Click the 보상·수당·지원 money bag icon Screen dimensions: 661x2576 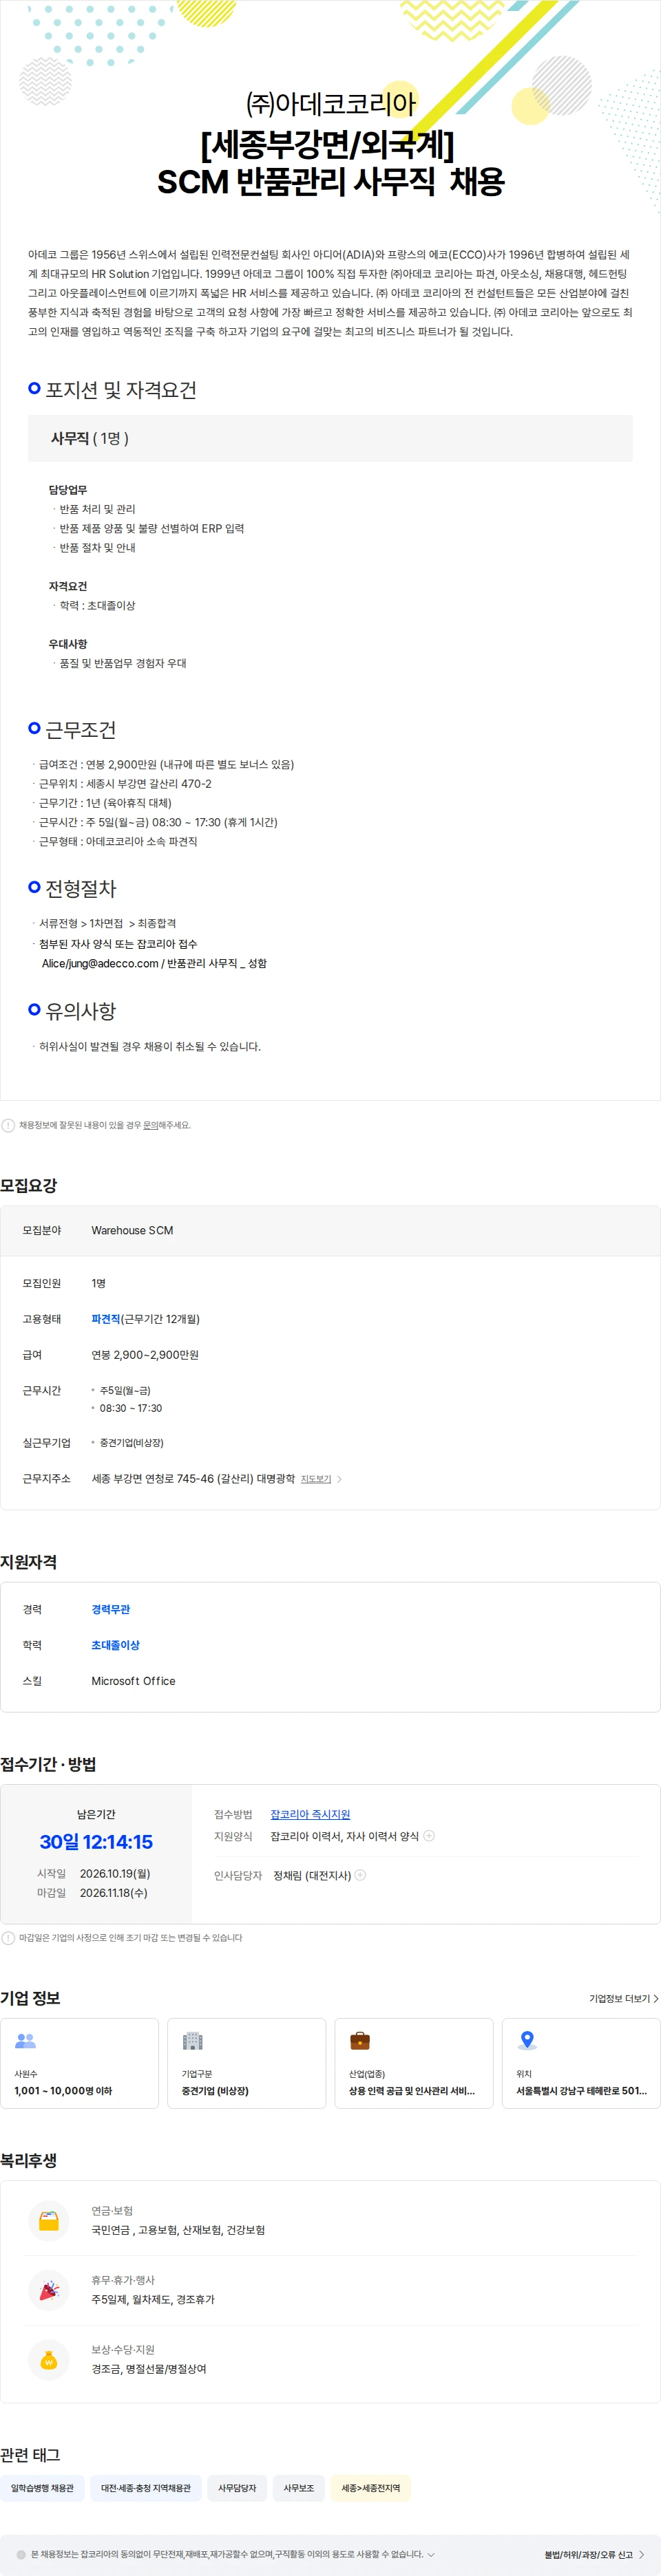coord(49,2360)
